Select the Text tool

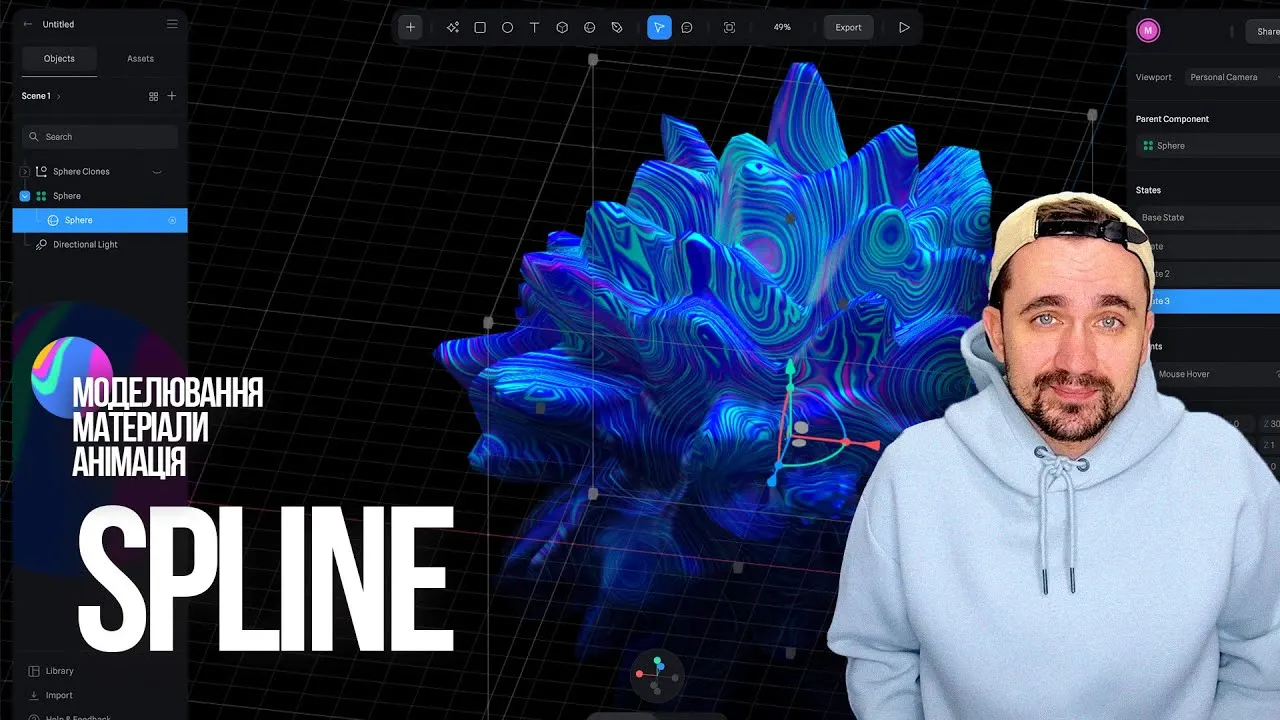click(x=534, y=28)
